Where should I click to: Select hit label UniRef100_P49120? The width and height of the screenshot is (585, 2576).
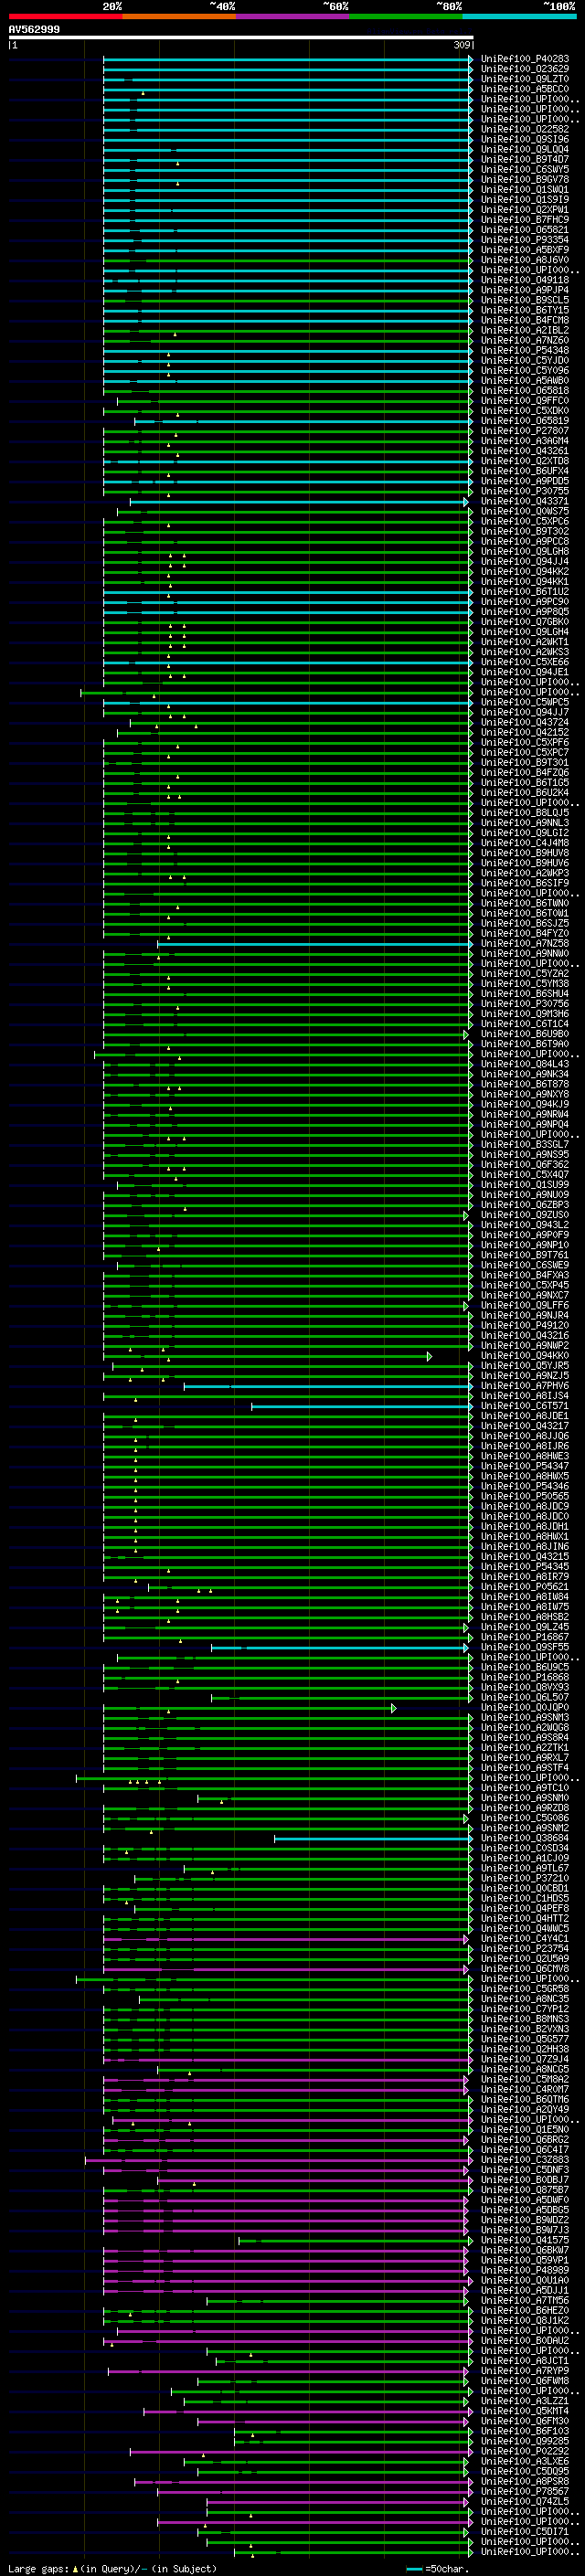coord(525,1325)
